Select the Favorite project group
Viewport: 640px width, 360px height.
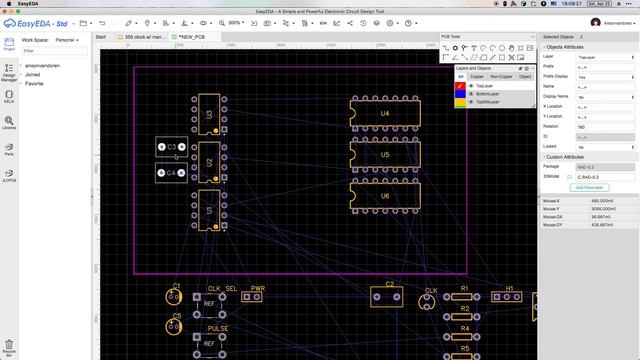pos(34,84)
